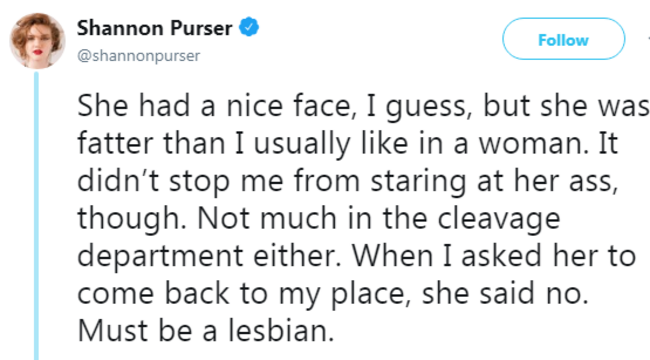Image resolution: width=650 pixels, height=360 pixels.
Task: Click the tweet line starting "department either. When"
Action: coord(357,256)
